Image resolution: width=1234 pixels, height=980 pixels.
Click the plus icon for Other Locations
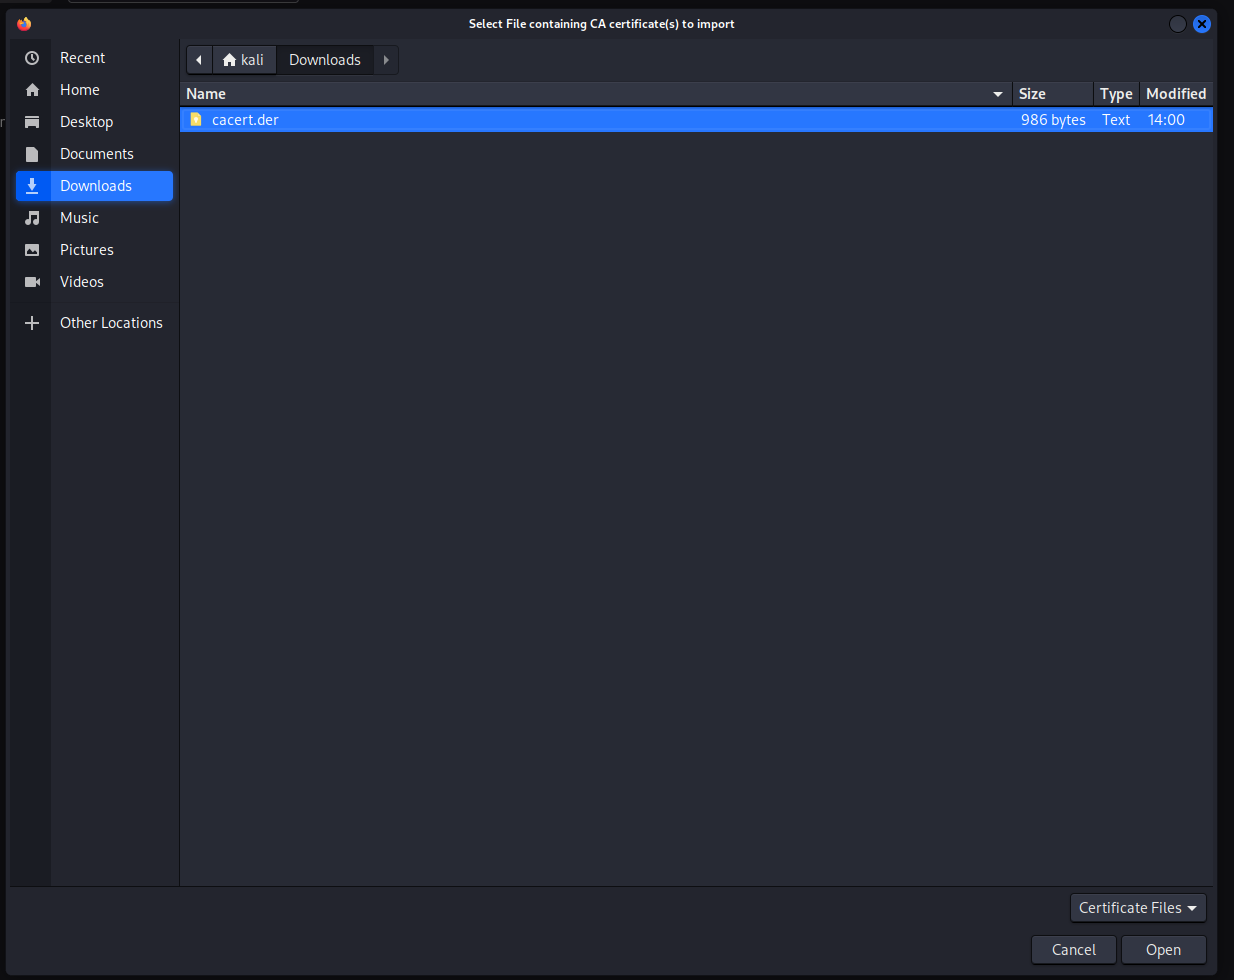point(32,323)
